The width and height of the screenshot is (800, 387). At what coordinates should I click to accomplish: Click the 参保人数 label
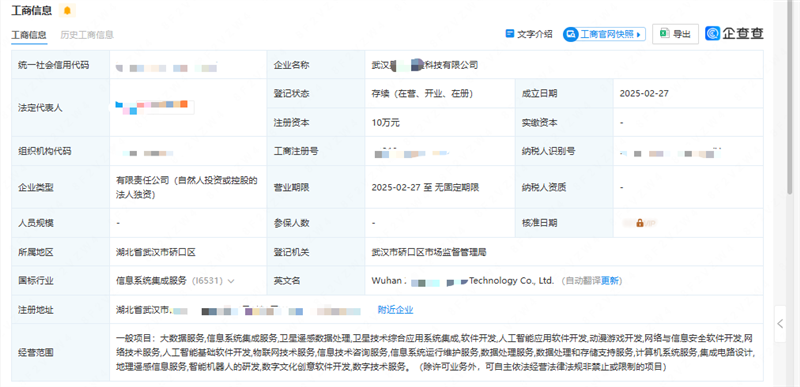pyautogui.click(x=291, y=223)
